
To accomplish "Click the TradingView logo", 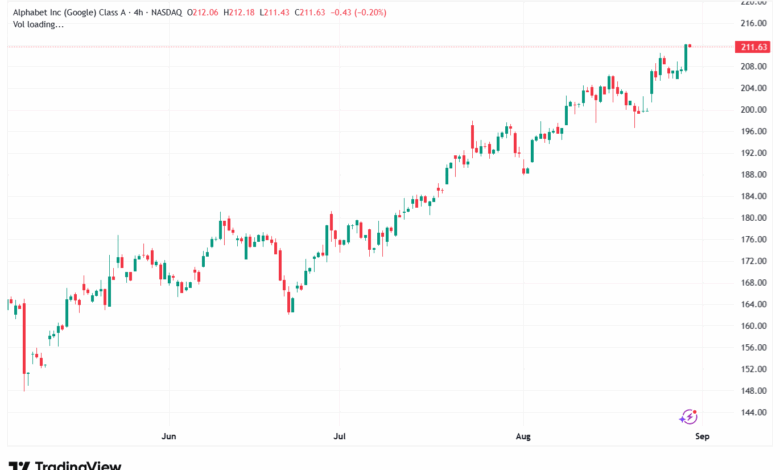I will (66, 464).
